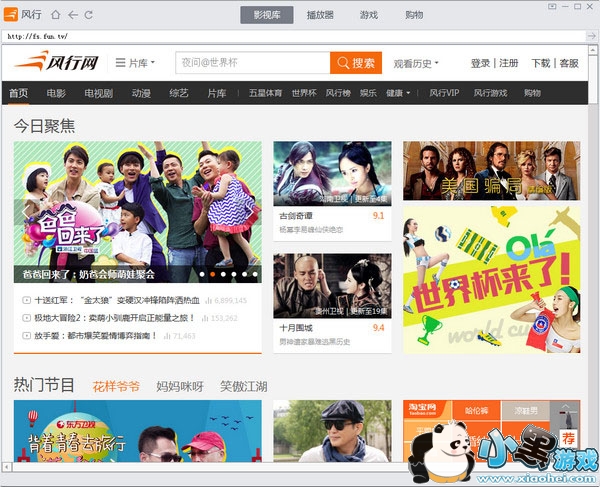
Task: Open the 世界杯来了 World Cup banner
Action: pyautogui.click(x=491, y=280)
